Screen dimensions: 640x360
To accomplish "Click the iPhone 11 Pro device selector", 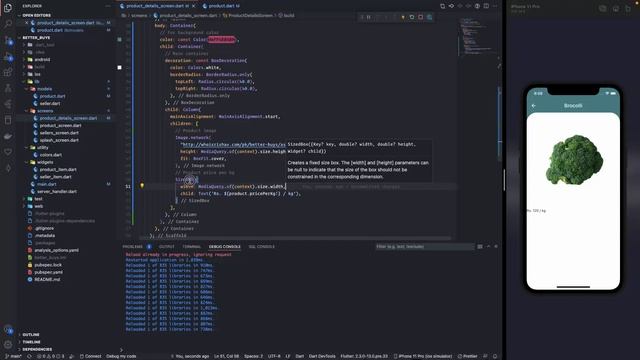I will pos(423,356).
